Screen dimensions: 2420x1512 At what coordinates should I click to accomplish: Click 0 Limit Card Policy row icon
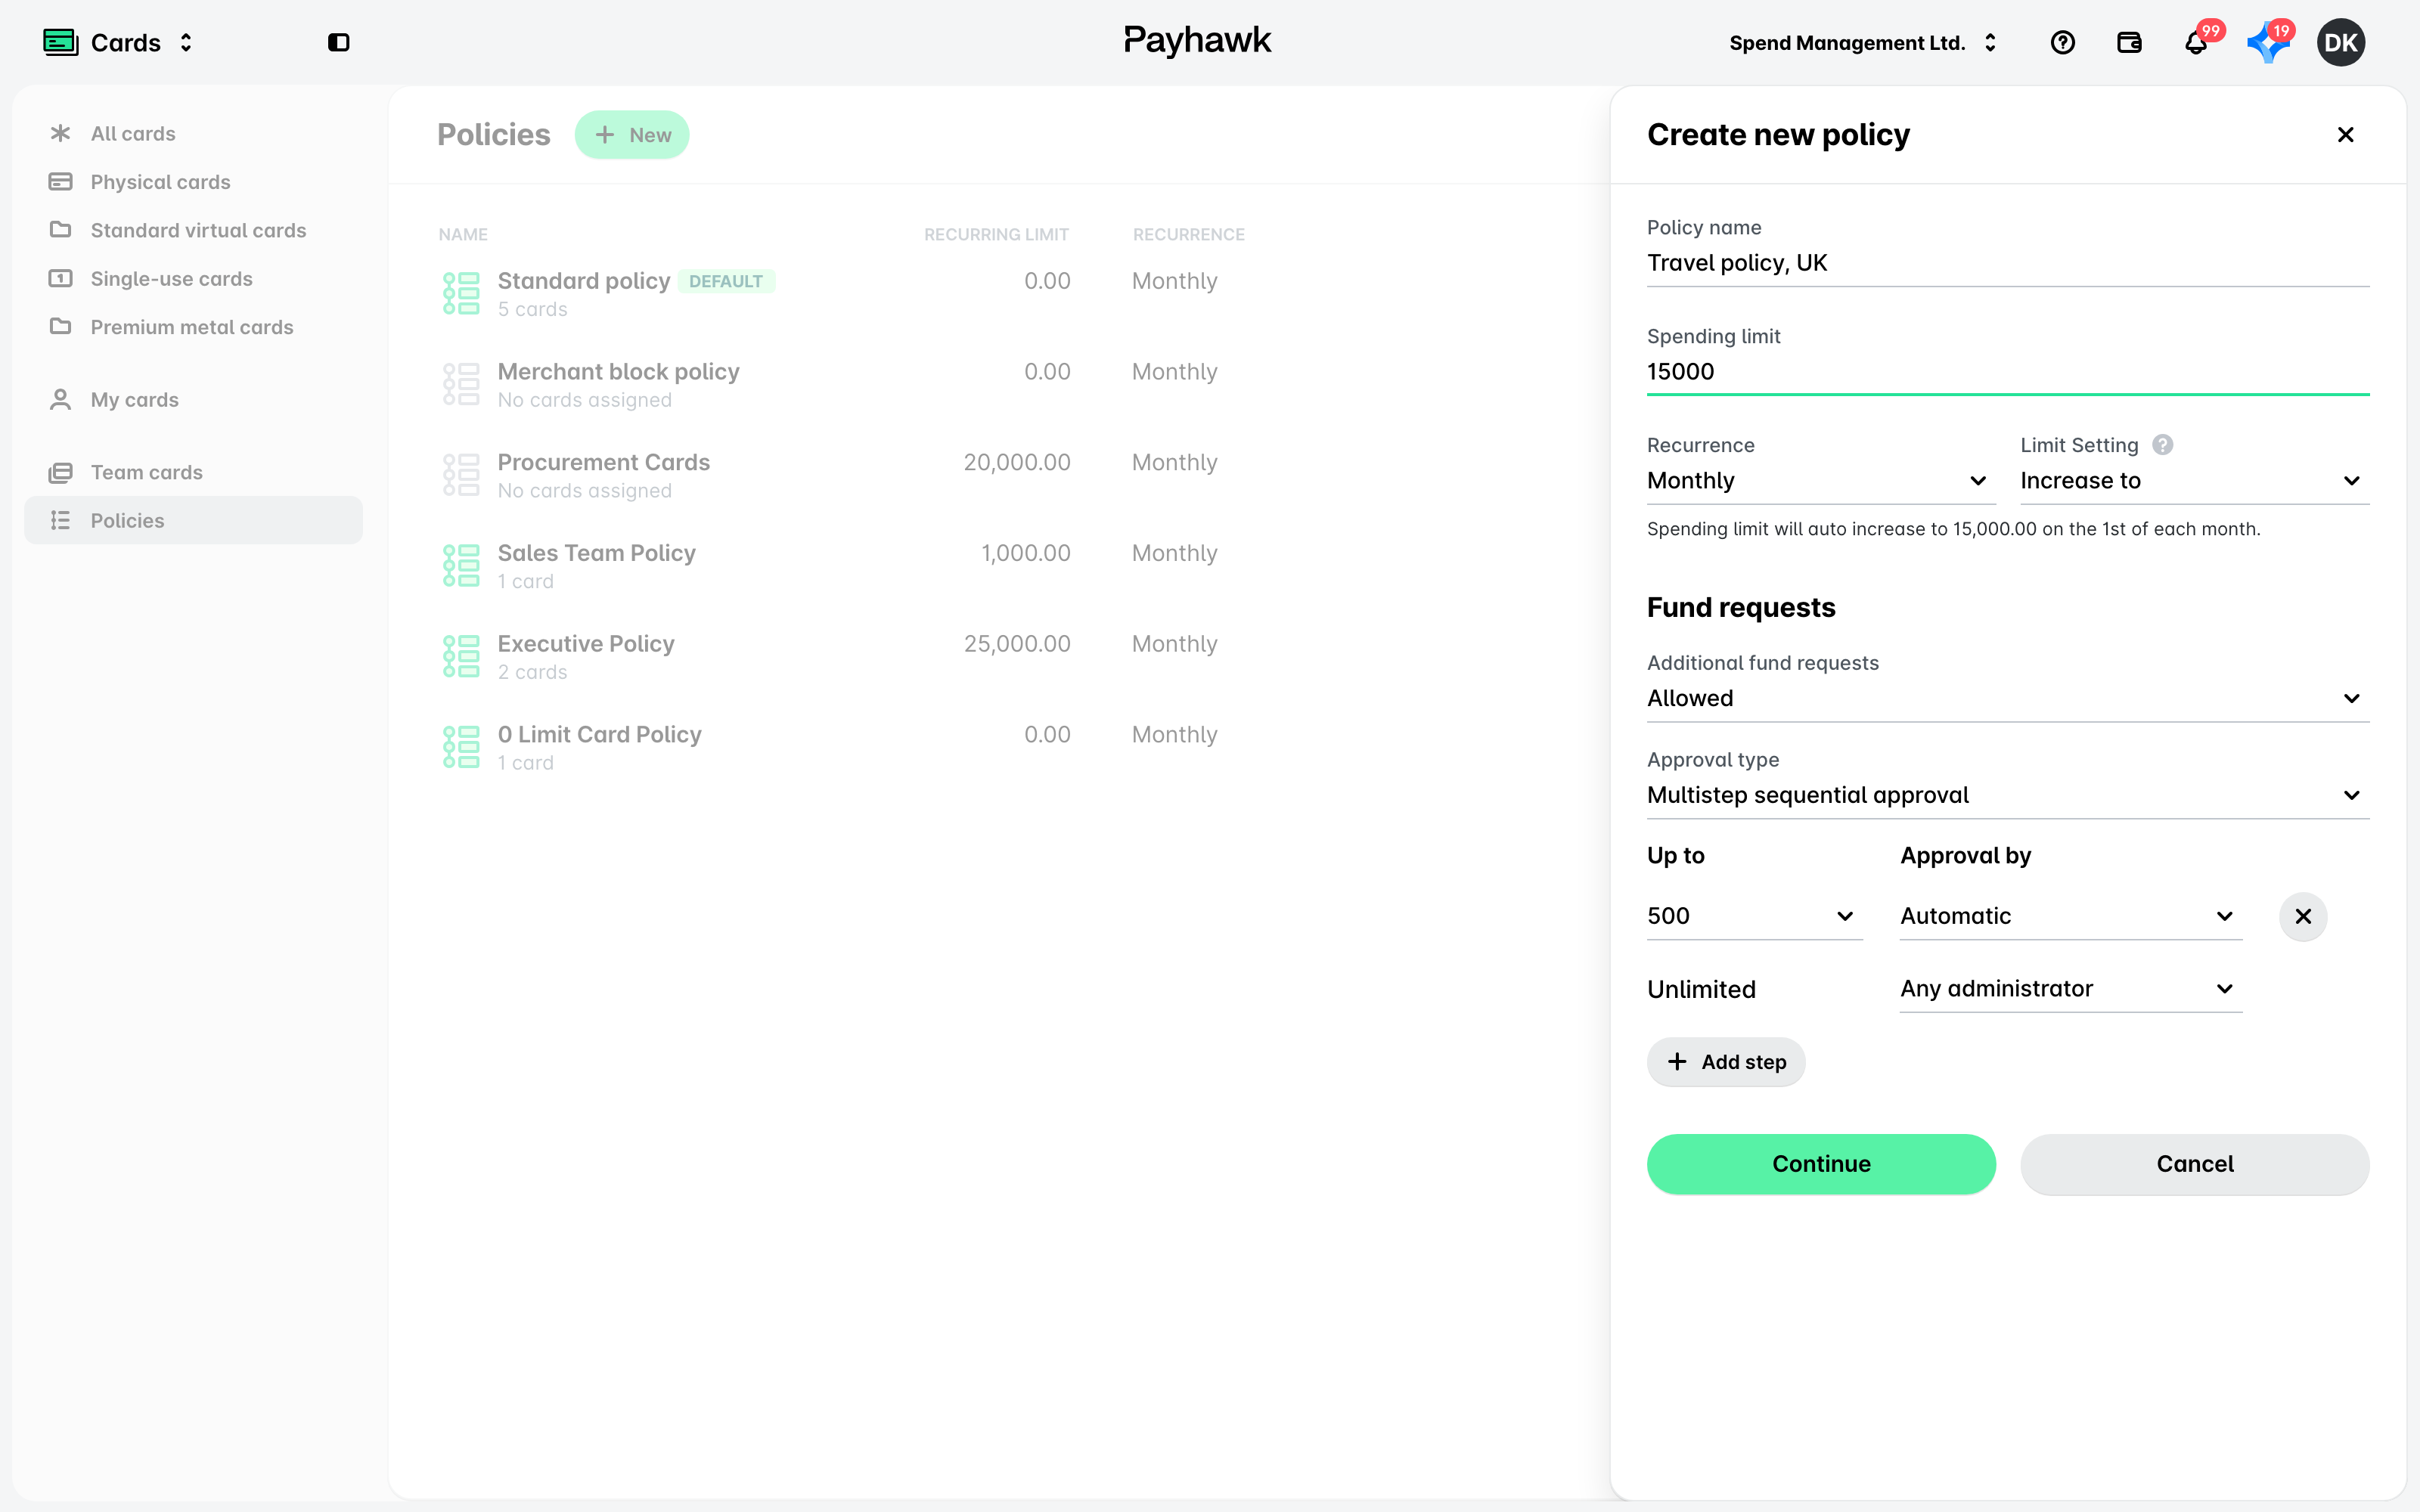pyautogui.click(x=461, y=747)
